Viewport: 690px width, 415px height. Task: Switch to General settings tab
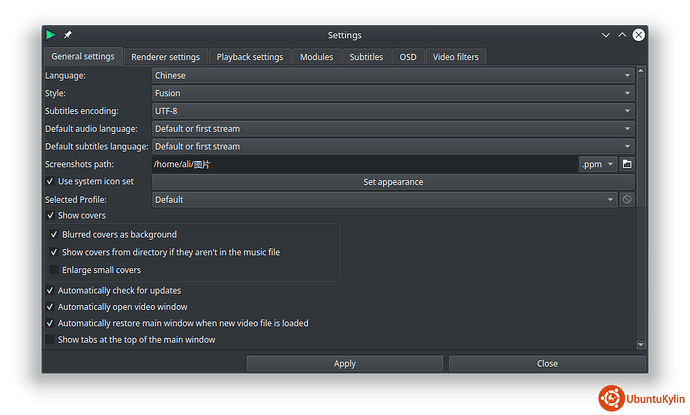83,56
